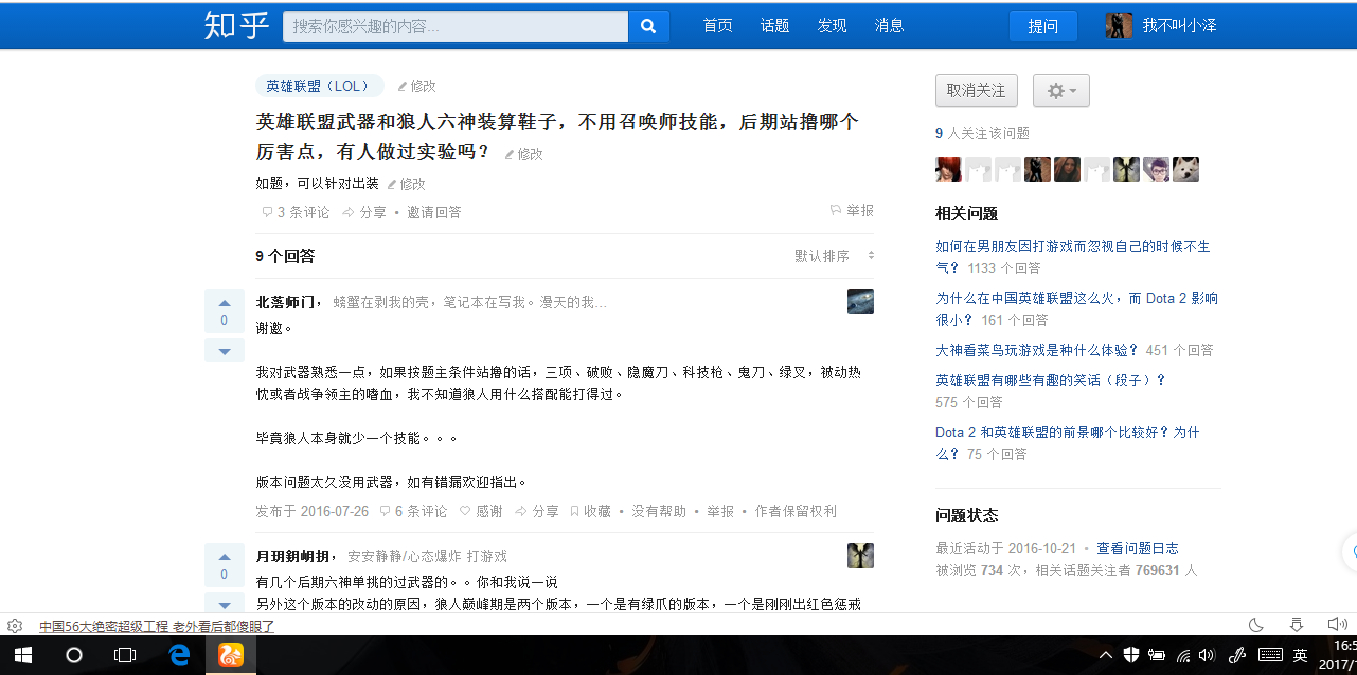Image resolution: width=1357 pixels, height=675 pixels.
Task: Click 月玥鈅岄抈's avatar thumbnail
Action: (x=860, y=556)
